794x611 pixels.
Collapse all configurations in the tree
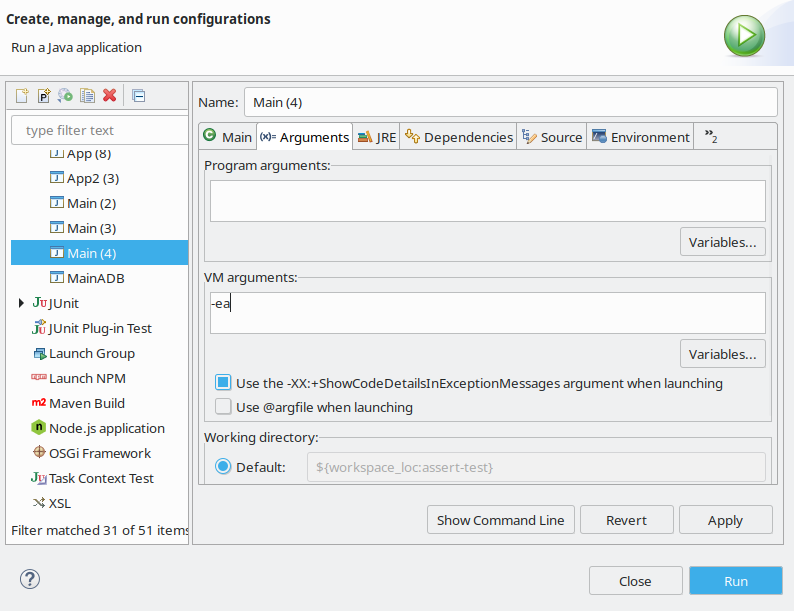[139, 96]
